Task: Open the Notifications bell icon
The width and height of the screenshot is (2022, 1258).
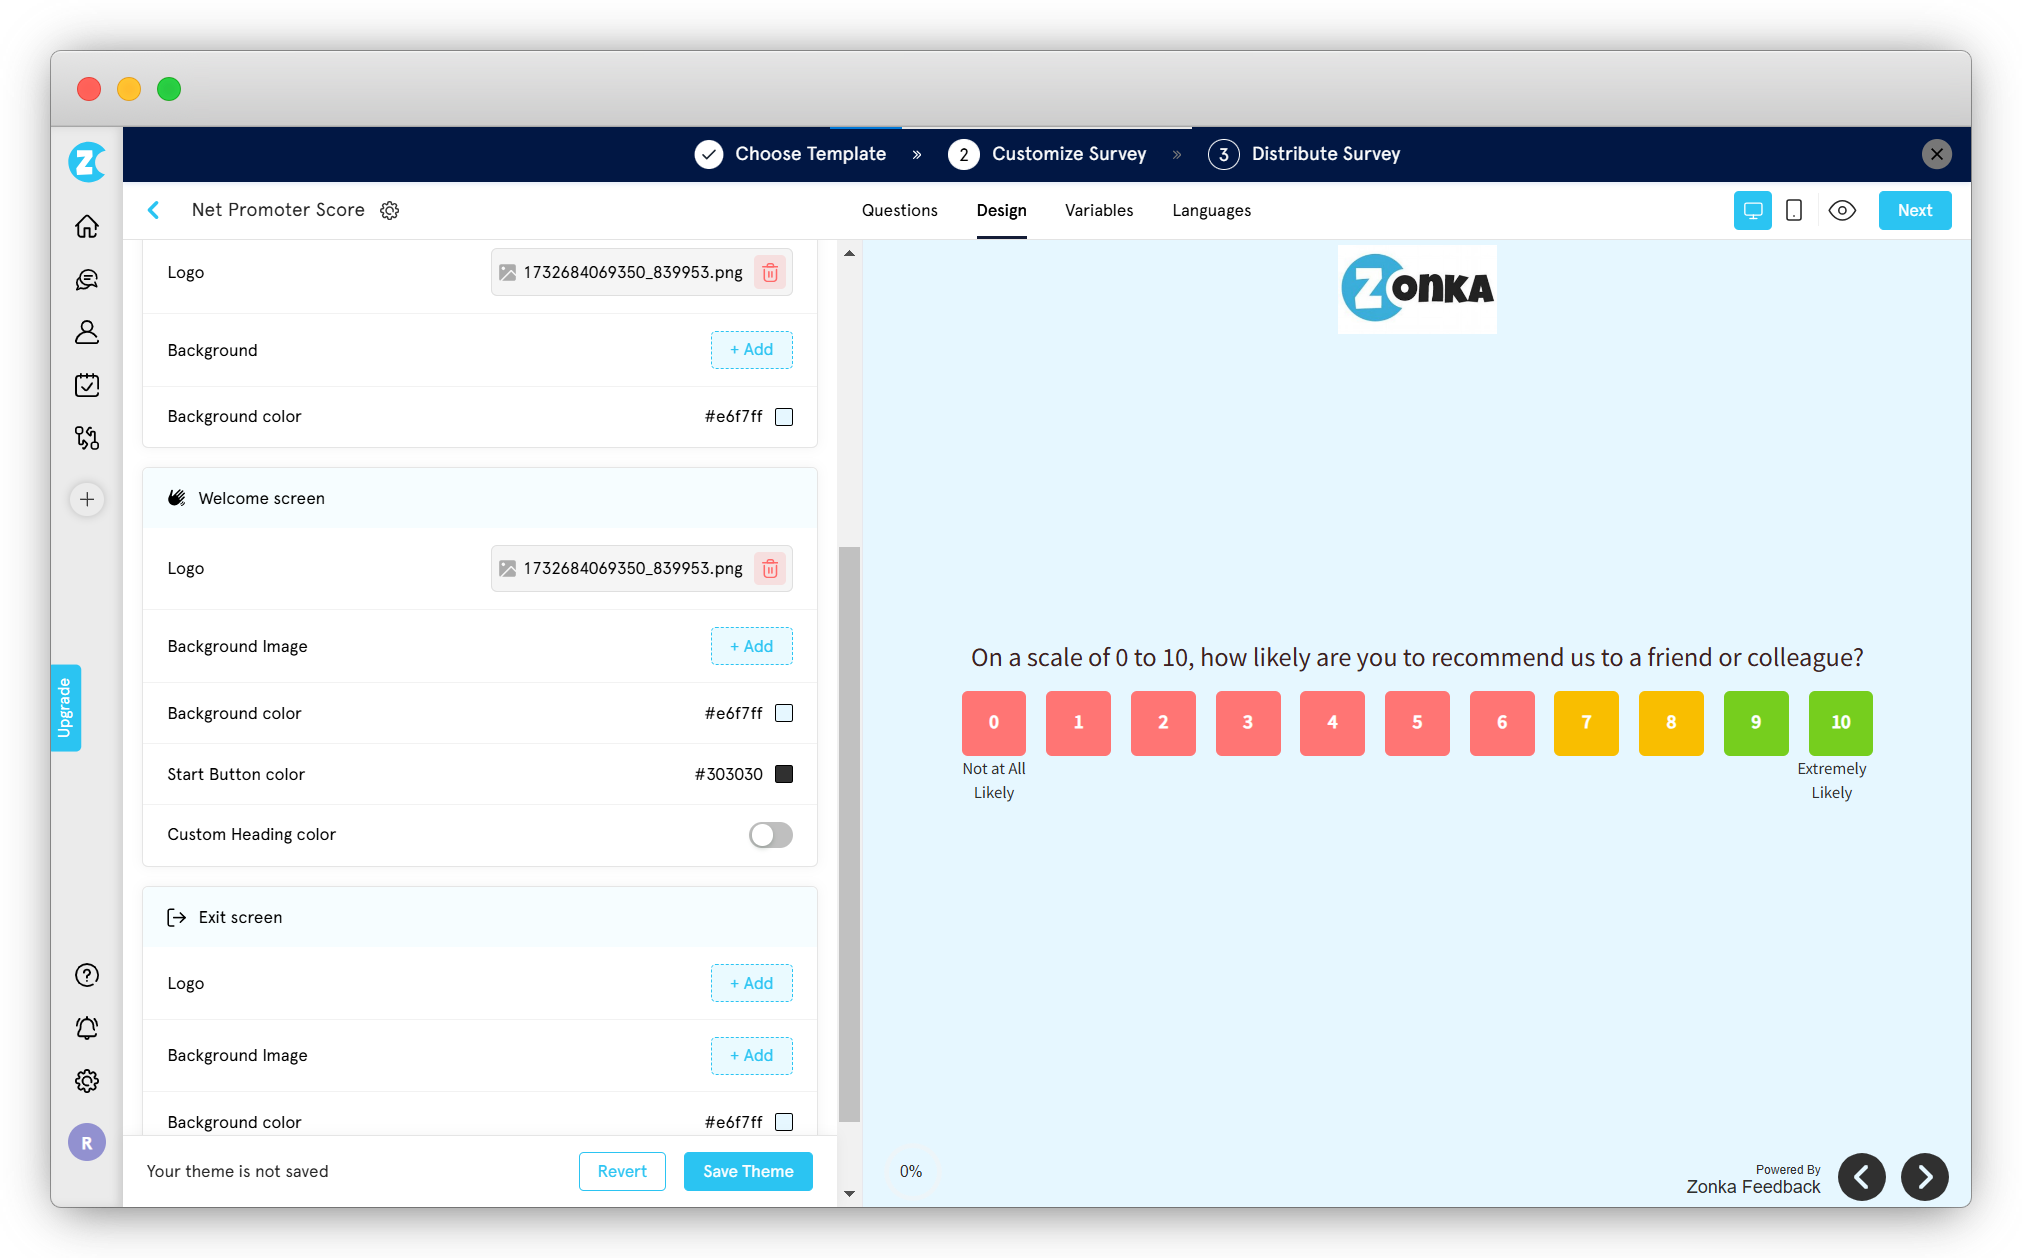Action: [87, 1028]
